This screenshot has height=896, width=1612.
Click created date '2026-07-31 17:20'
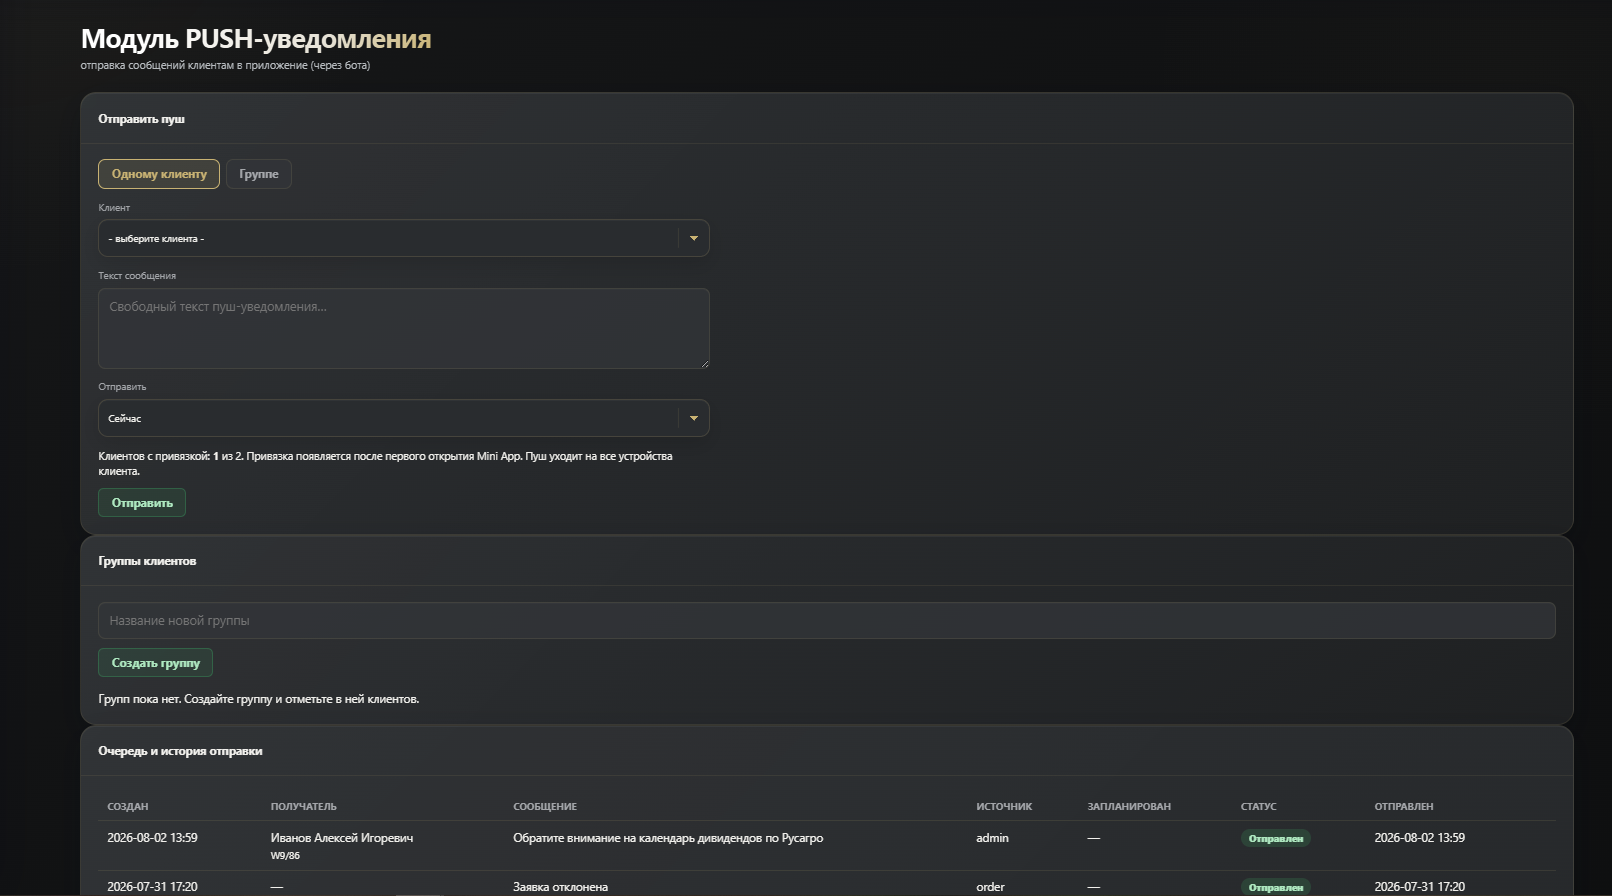[x=152, y=887]
